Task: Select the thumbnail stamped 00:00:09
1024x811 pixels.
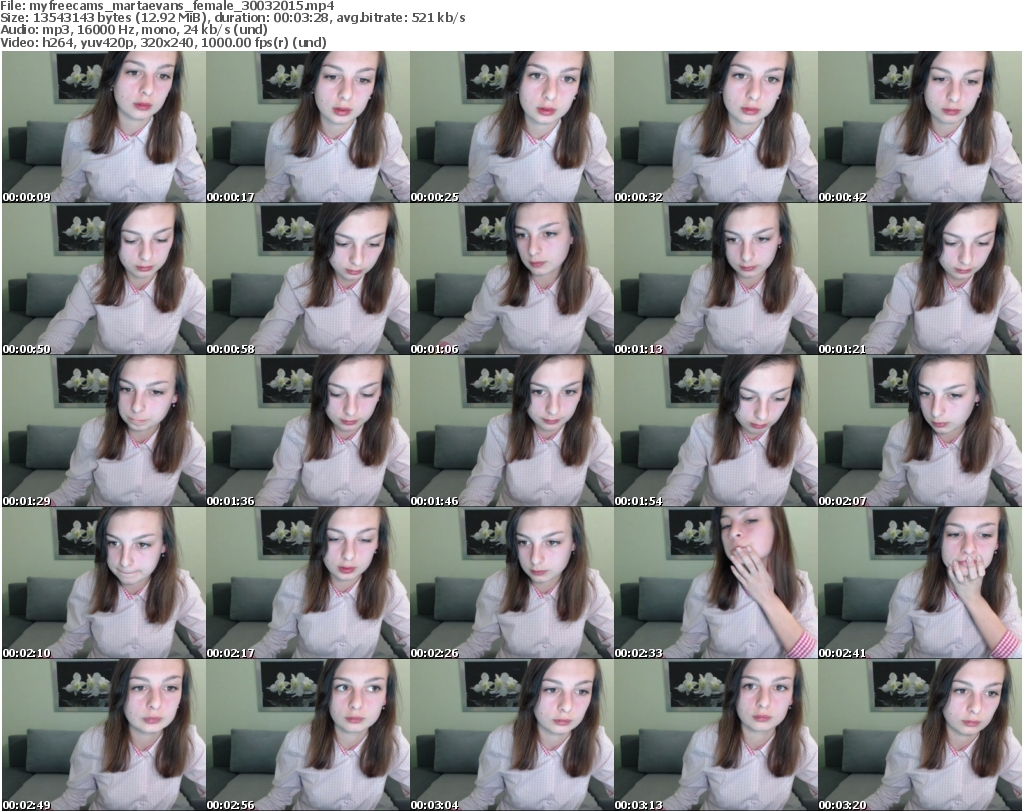Action: click(x=104, y=127)
